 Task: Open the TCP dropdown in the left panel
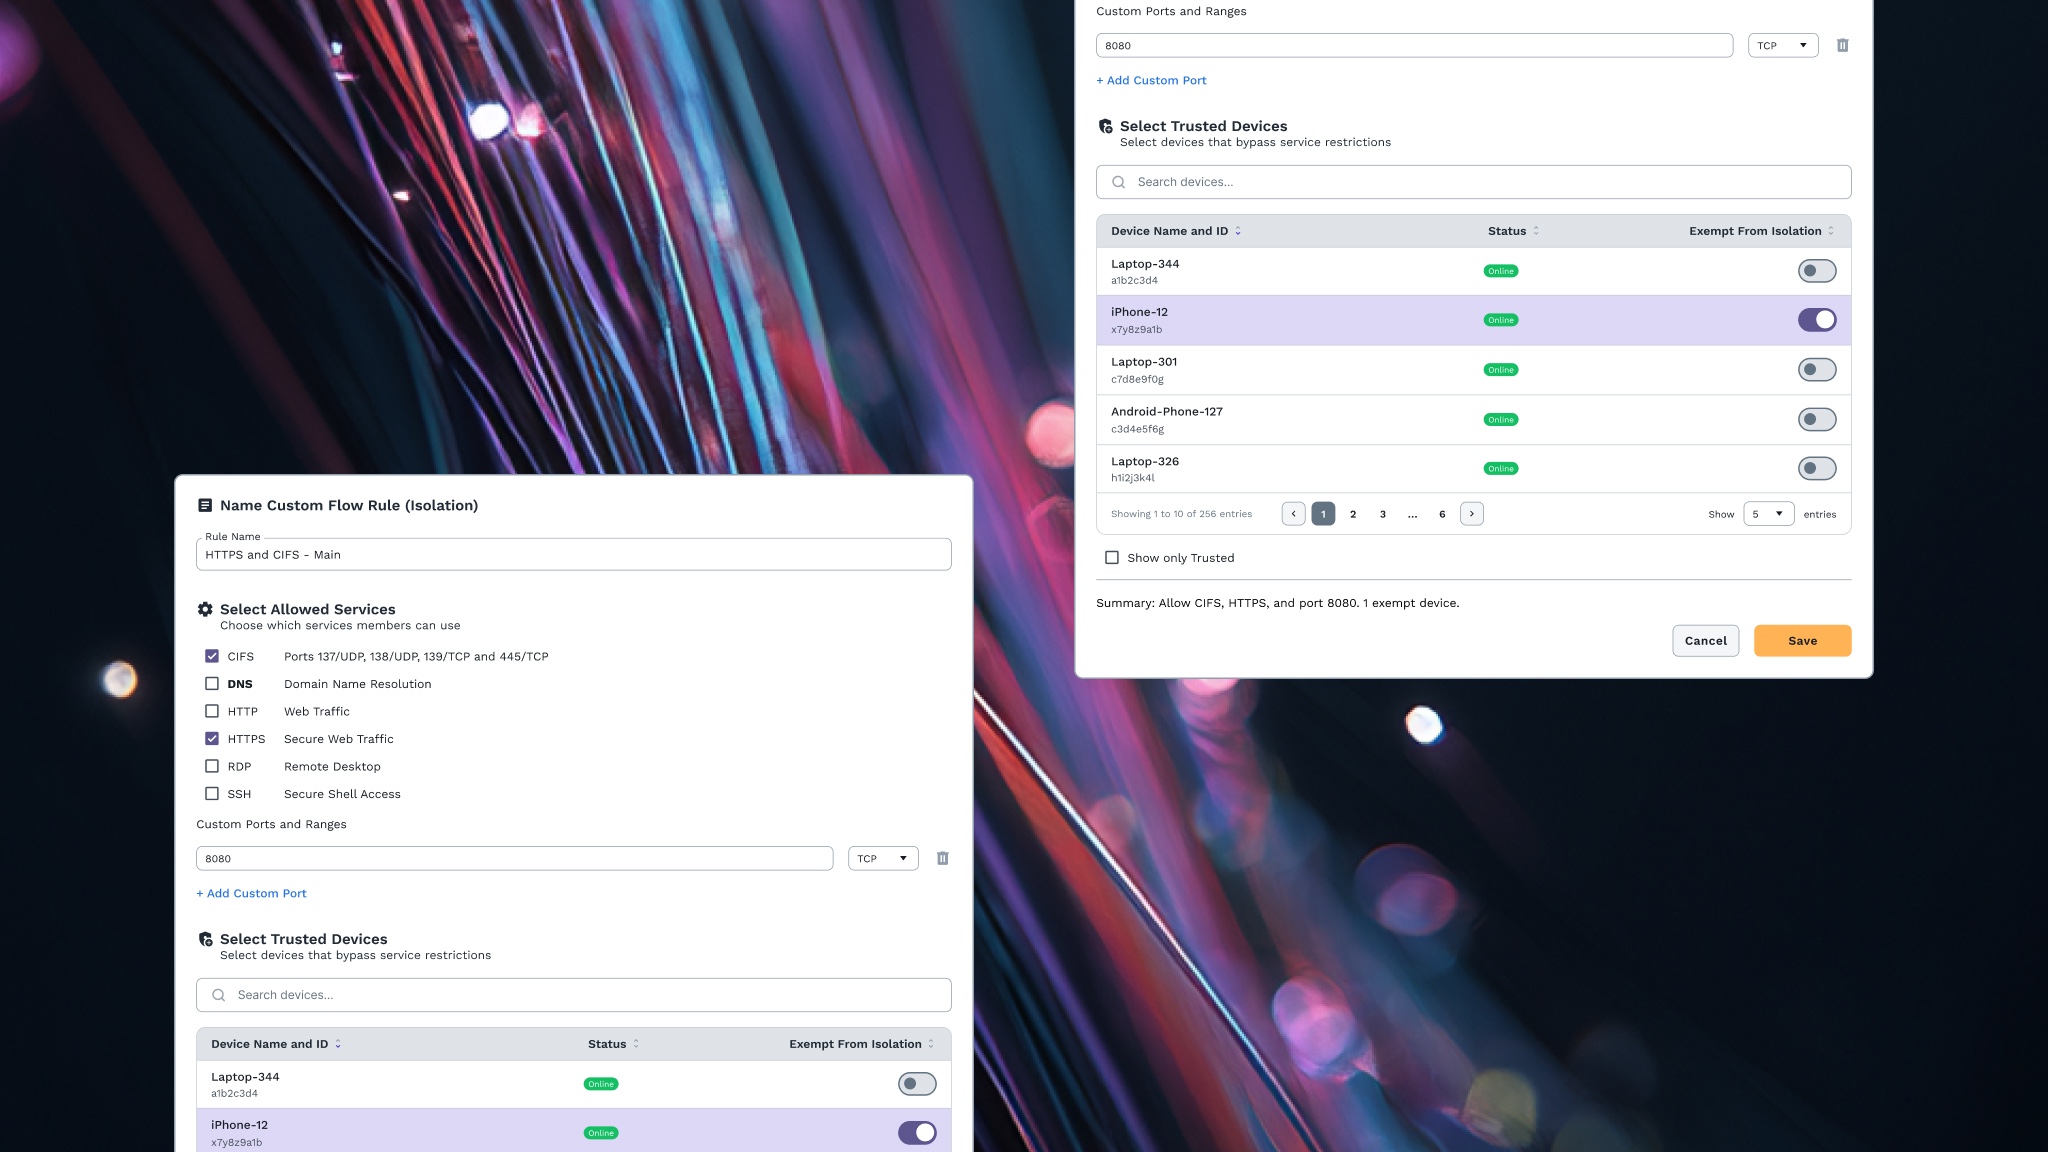point(883,858)
